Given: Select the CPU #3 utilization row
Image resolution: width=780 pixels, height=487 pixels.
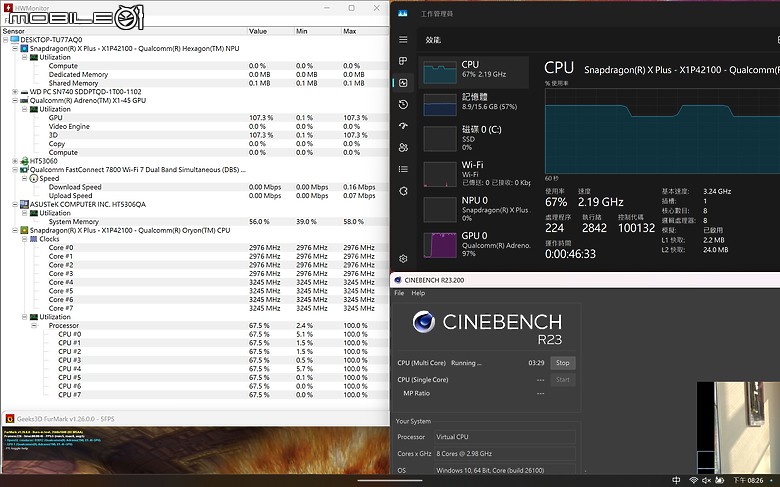Looking at the screenshot, I should click(195, 360).
